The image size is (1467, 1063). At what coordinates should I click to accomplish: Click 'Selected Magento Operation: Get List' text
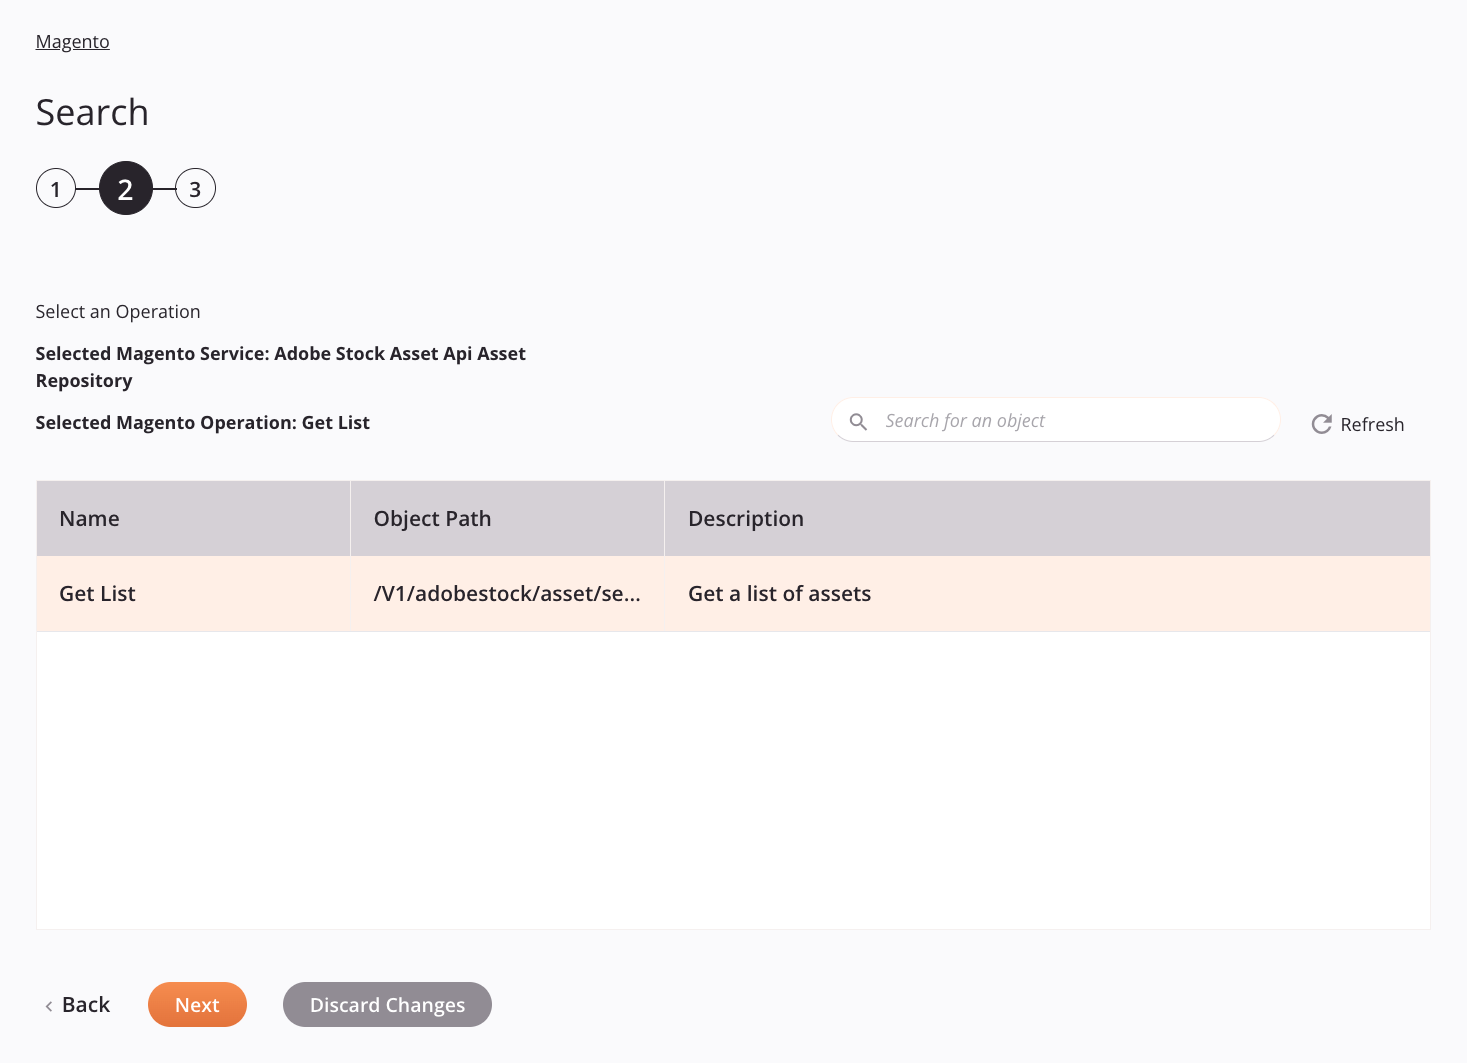coord(202,422)
